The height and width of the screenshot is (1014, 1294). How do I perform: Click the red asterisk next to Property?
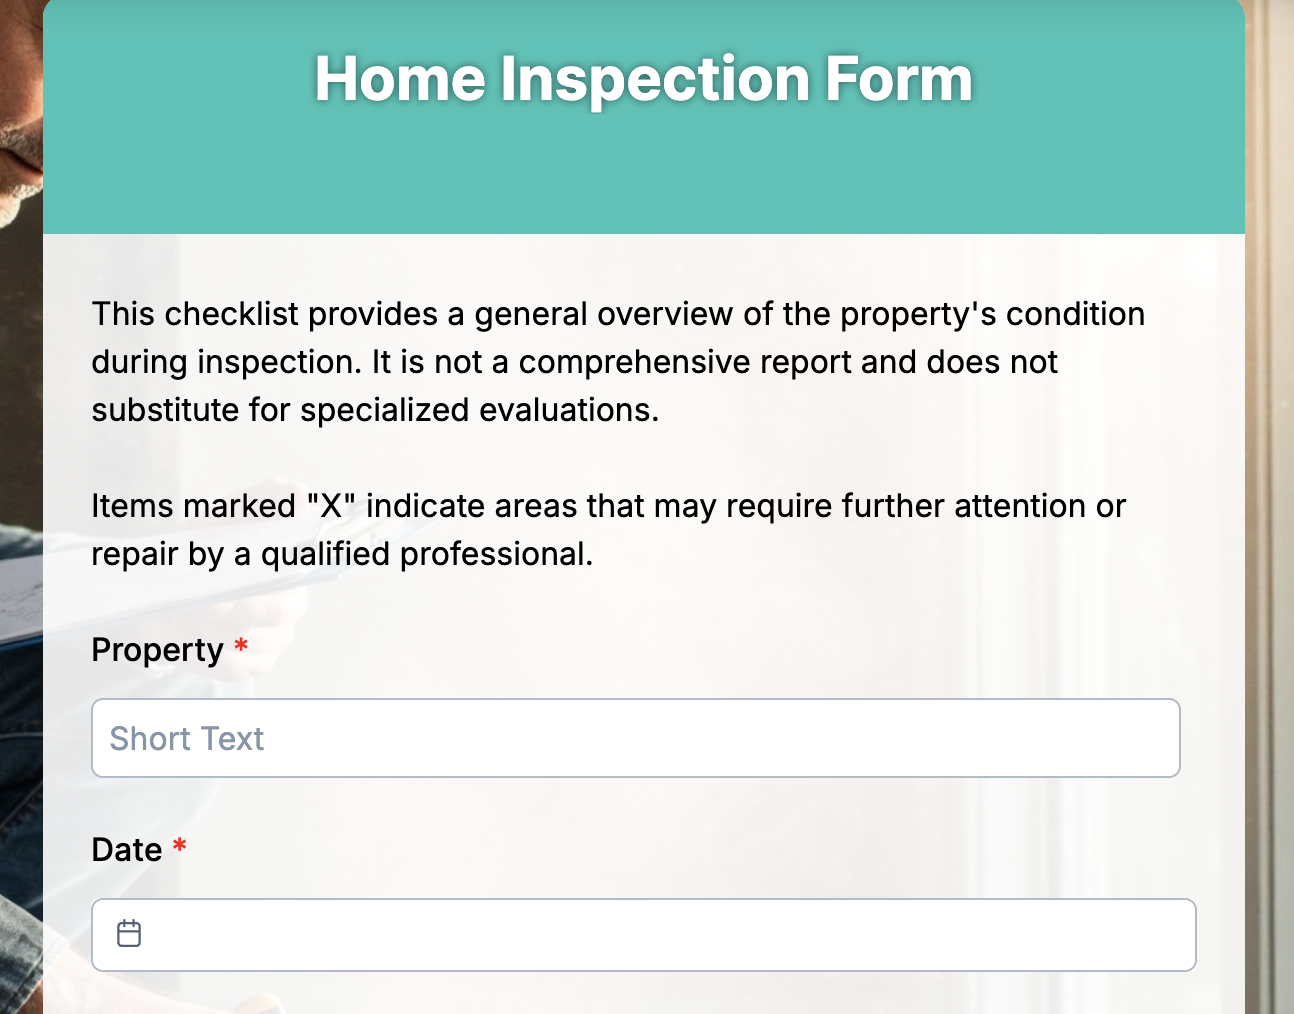pyautogui.click(x=240, y=649)
